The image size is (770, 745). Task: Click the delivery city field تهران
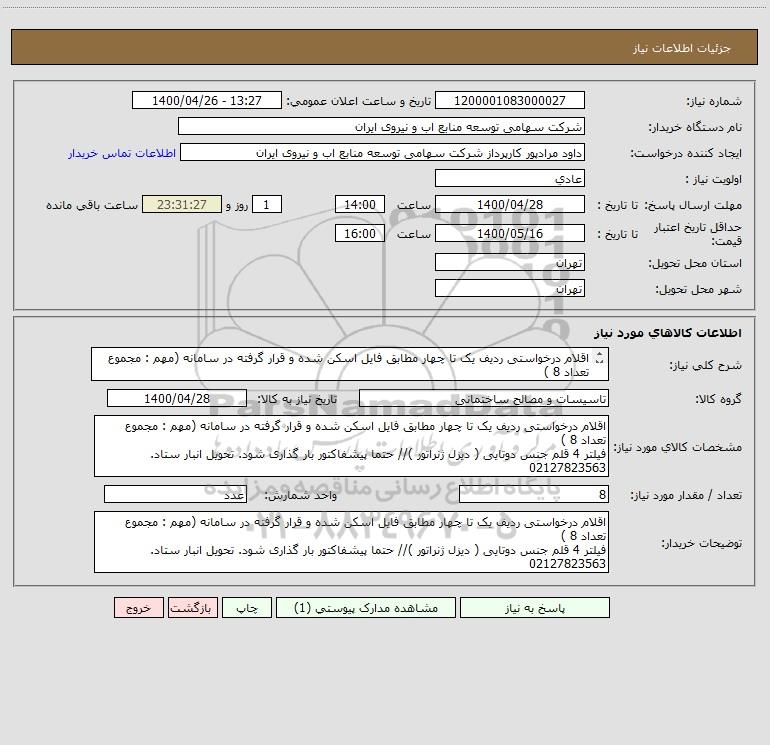tap(510, 288)
